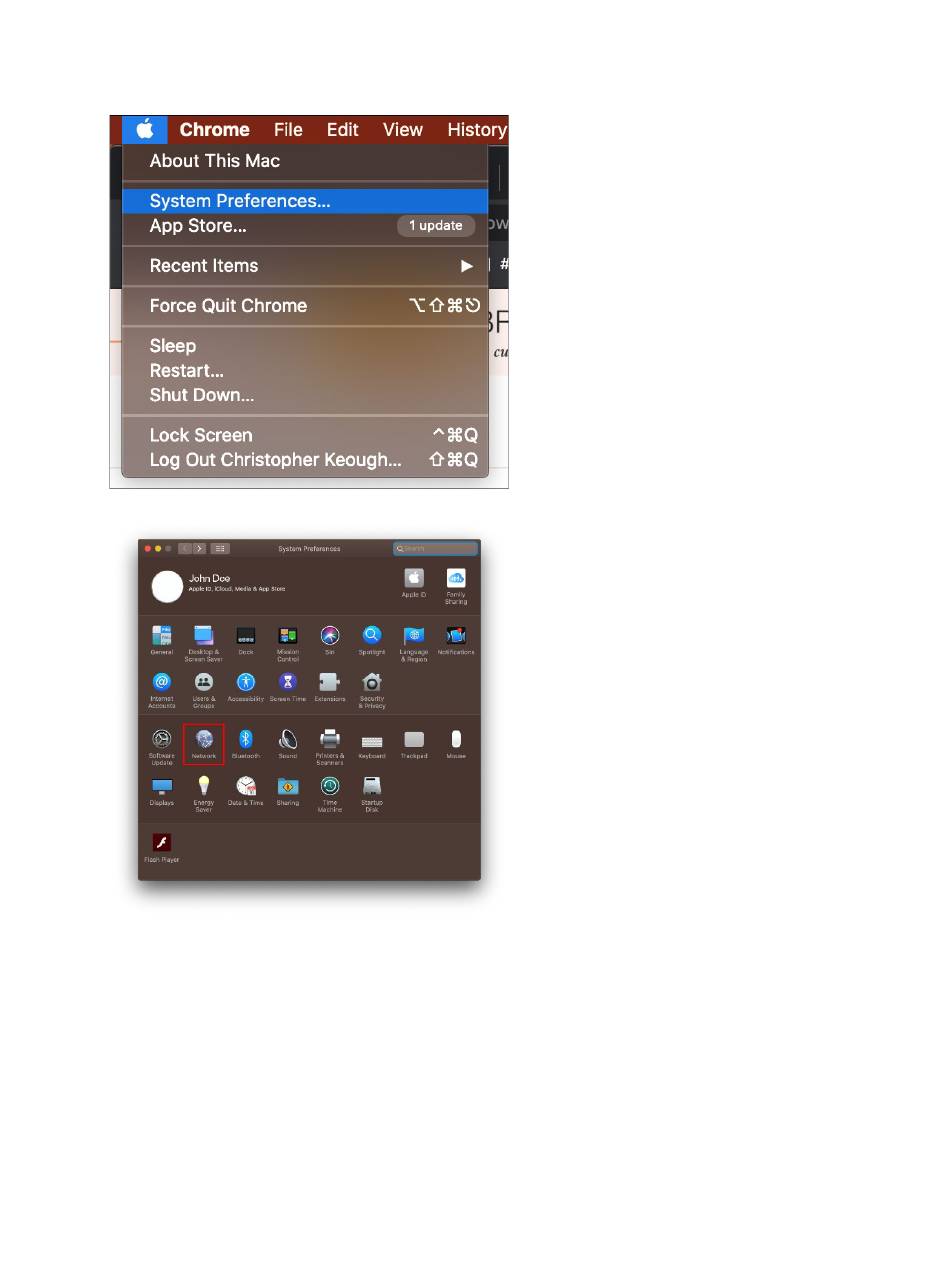Viewport: 950px width, 1284px height.
Task: Click the System Preferences search field
Action: [435, 548]
